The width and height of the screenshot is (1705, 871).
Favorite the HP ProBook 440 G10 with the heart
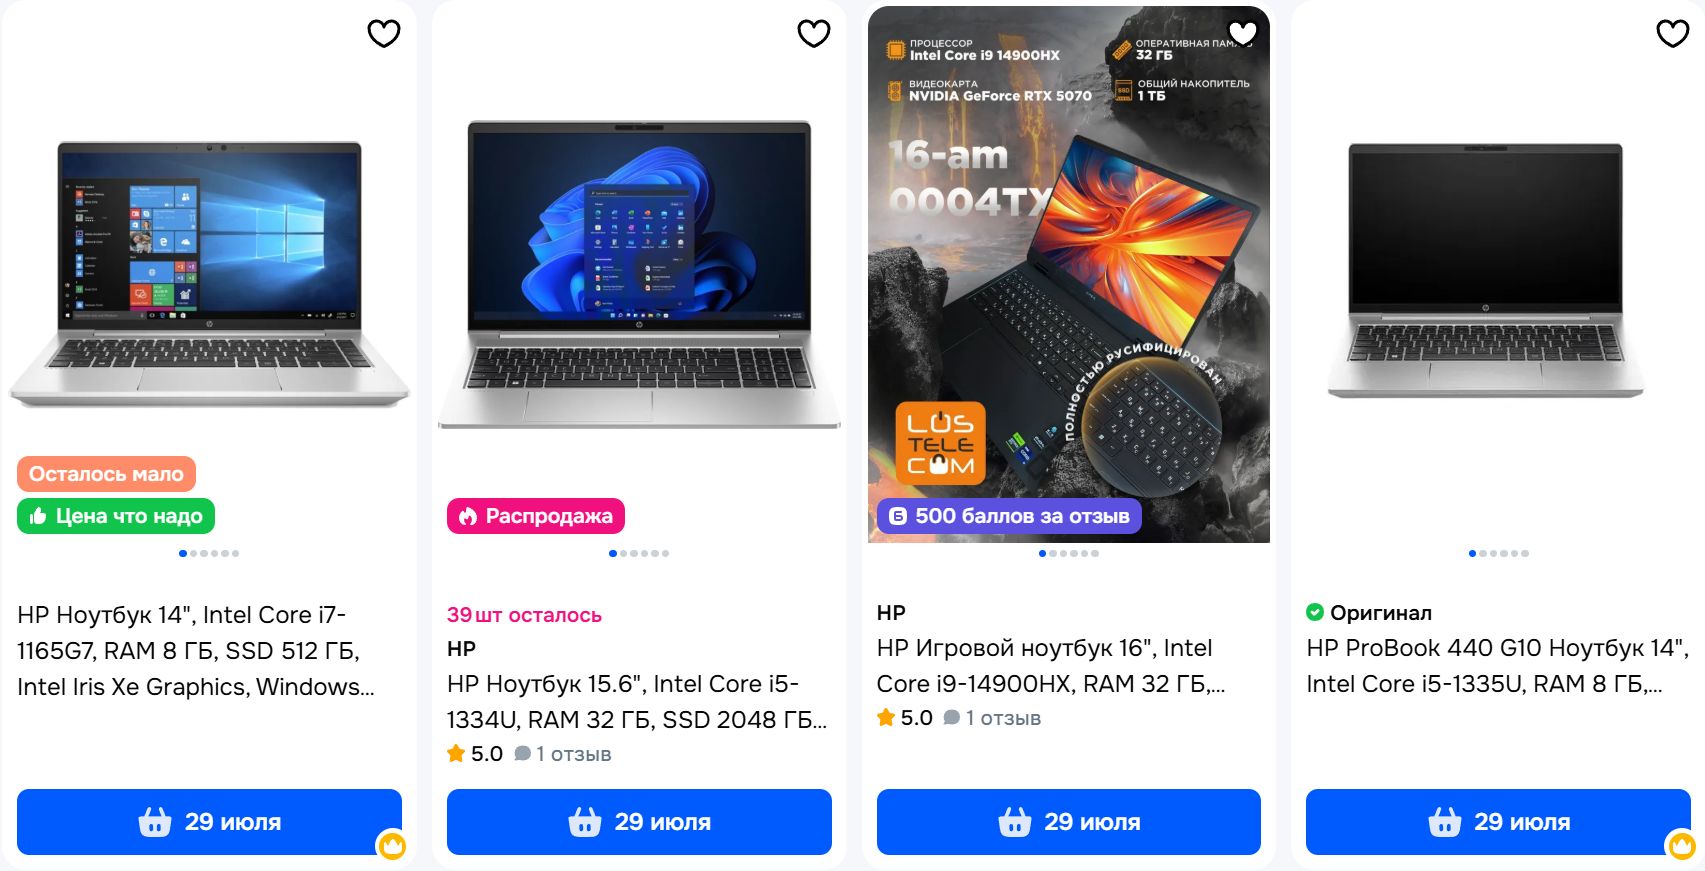coord(1673,33)
